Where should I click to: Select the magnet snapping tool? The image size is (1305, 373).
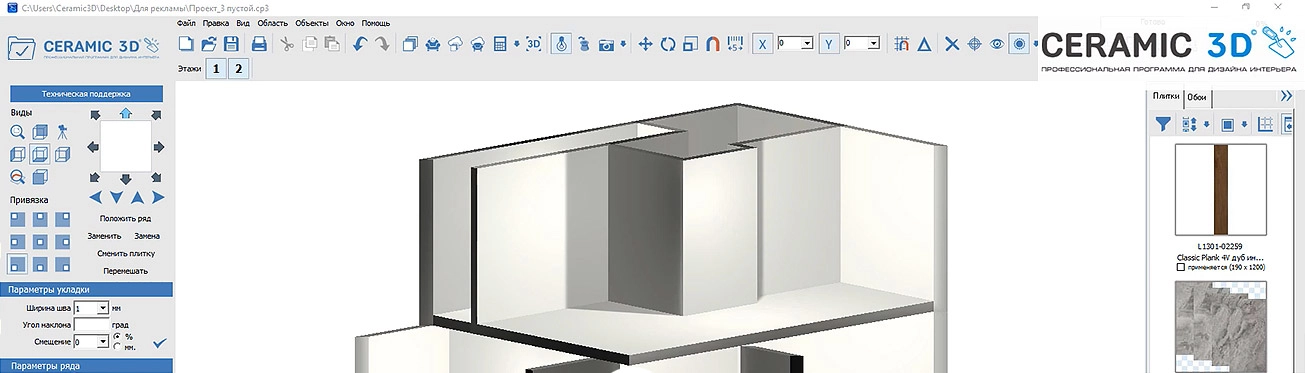click(x=712, y=44)
